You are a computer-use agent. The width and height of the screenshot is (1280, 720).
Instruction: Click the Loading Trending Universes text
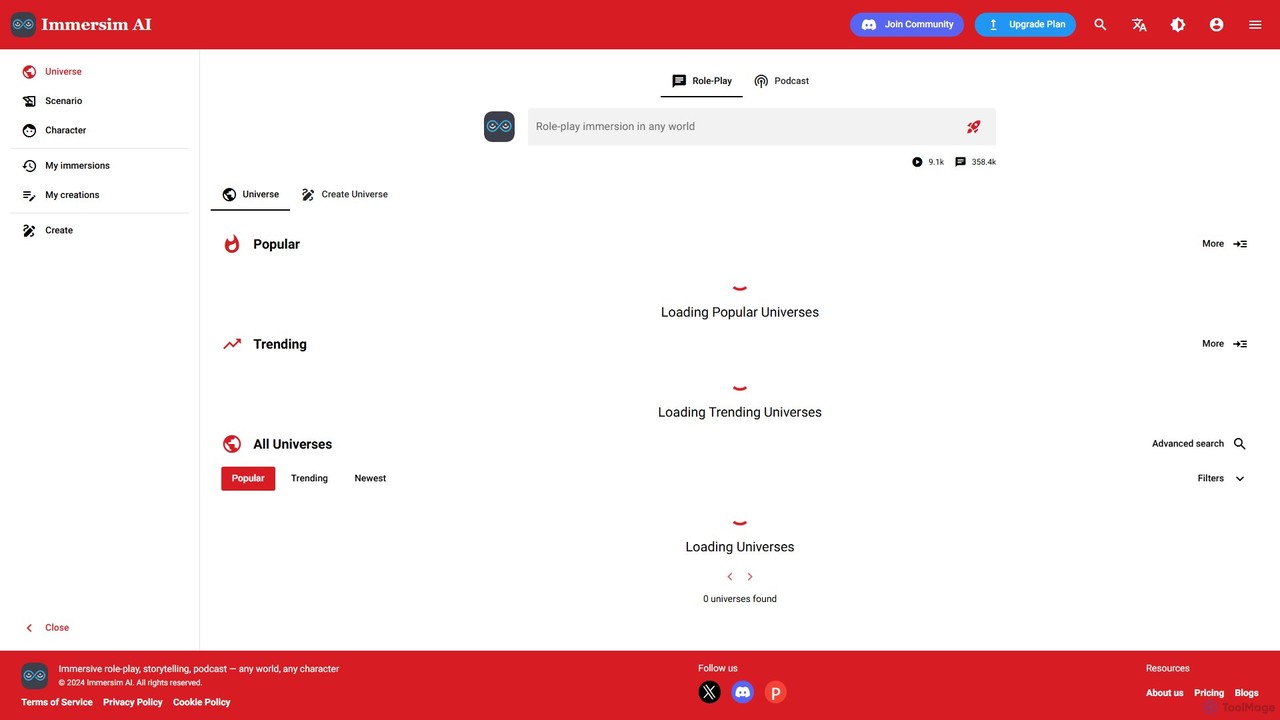(x=740, y=412)
